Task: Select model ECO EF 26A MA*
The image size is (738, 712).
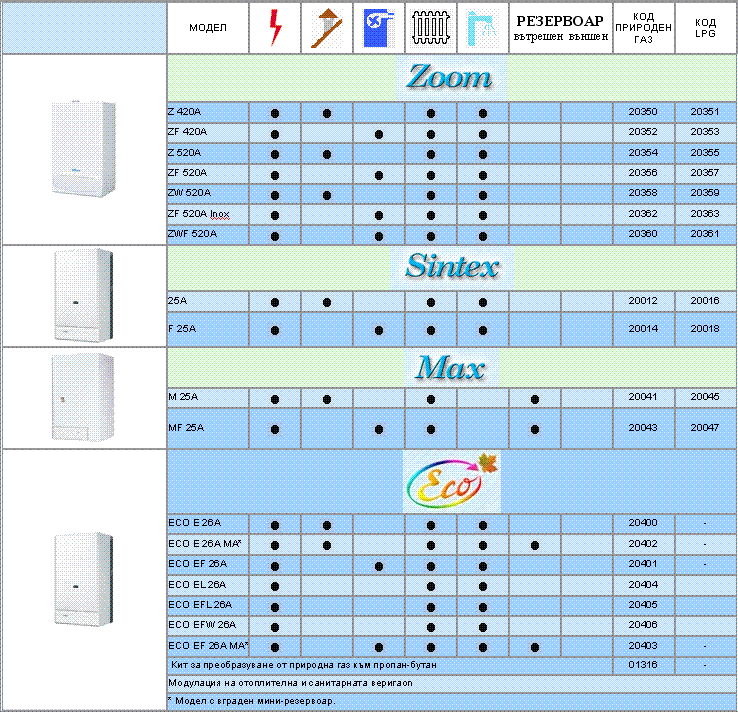Action: [x=208, y=646]
